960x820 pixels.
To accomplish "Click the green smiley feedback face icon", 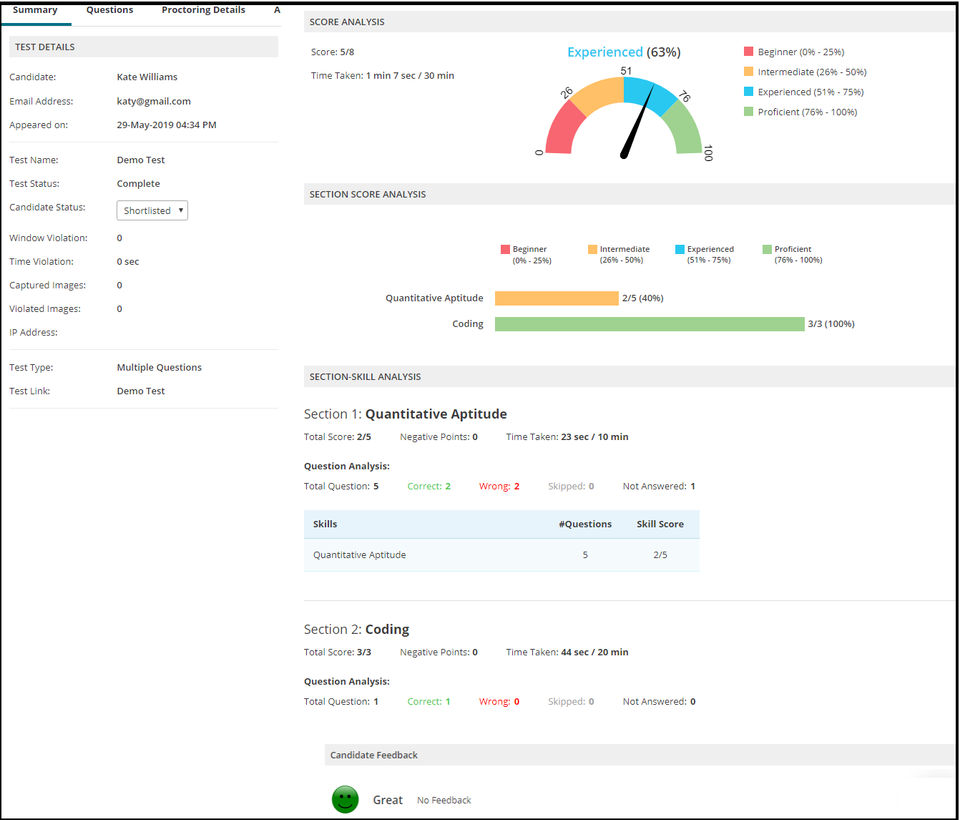I will pos(345,799).
